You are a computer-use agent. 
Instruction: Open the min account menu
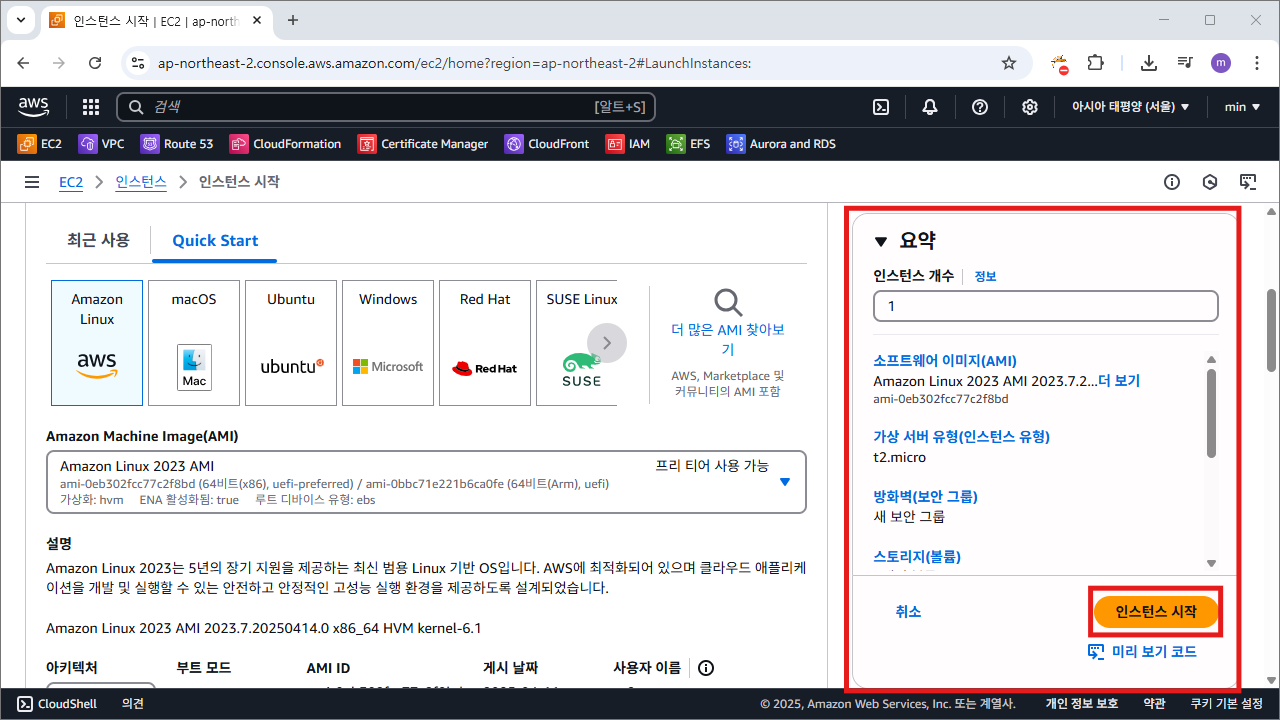coord(1242,107)
